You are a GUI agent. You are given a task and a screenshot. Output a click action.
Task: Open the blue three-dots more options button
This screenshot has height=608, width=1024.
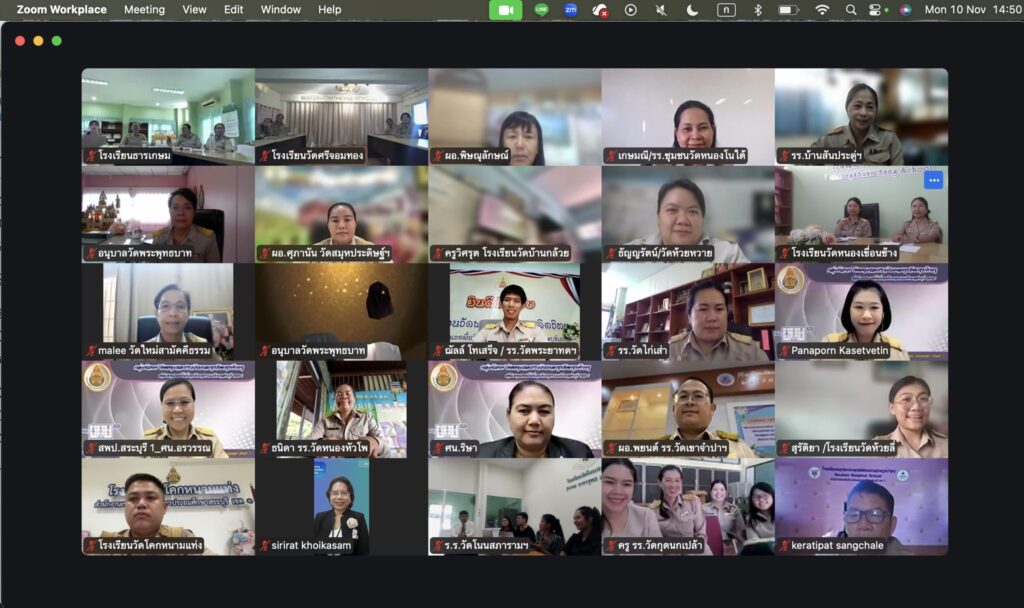coord(933,180)
